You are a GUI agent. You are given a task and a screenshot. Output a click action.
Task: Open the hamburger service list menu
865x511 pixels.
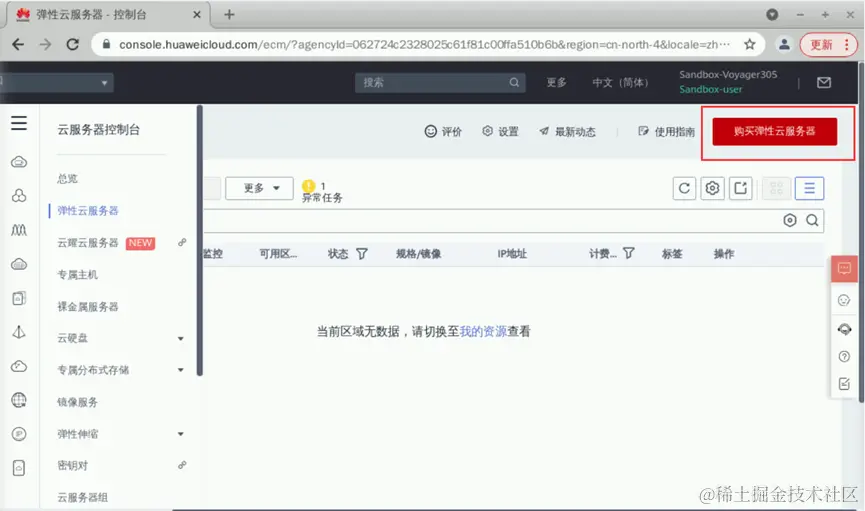pyautogui.click(x=19, y=123)
